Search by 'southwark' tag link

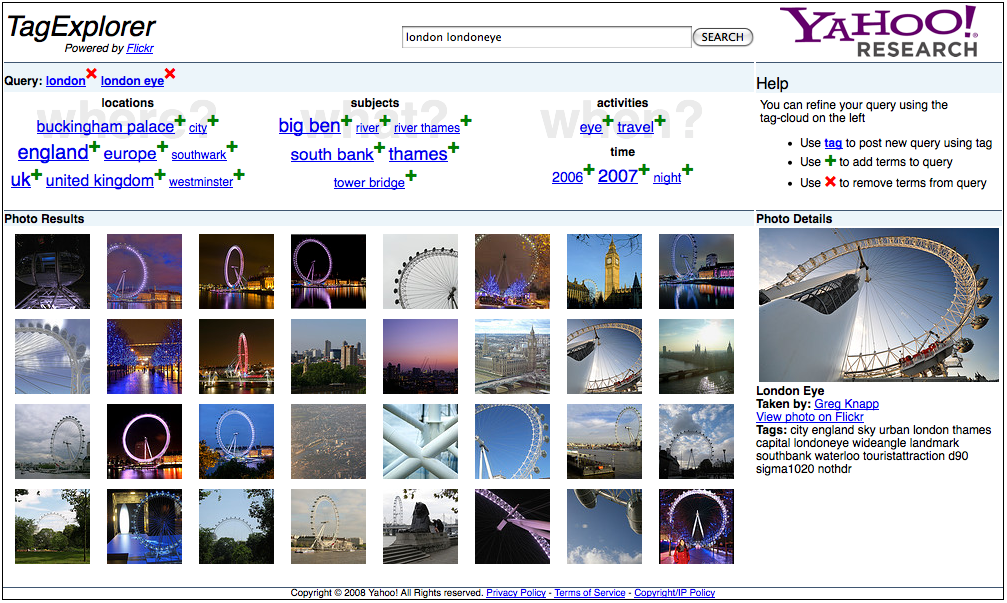pyautogui.click(x=198, y=155)
